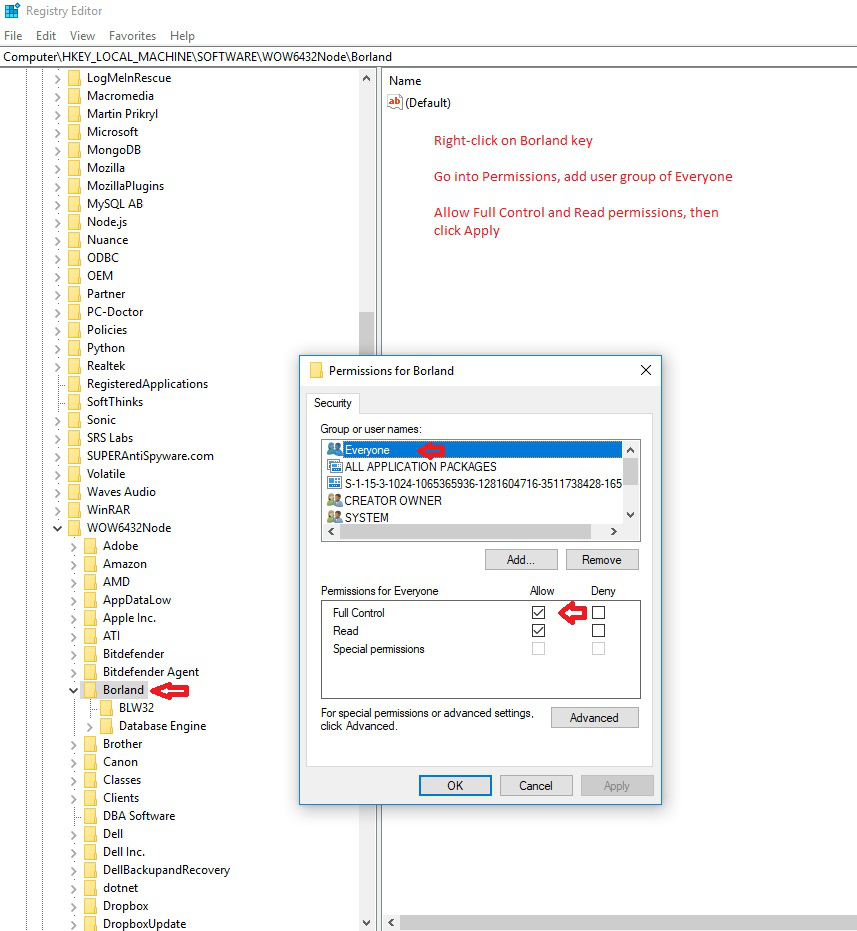Click the Bitdefender key folder icon
This screenshot has width=857, height=931.
click(90, 654)
